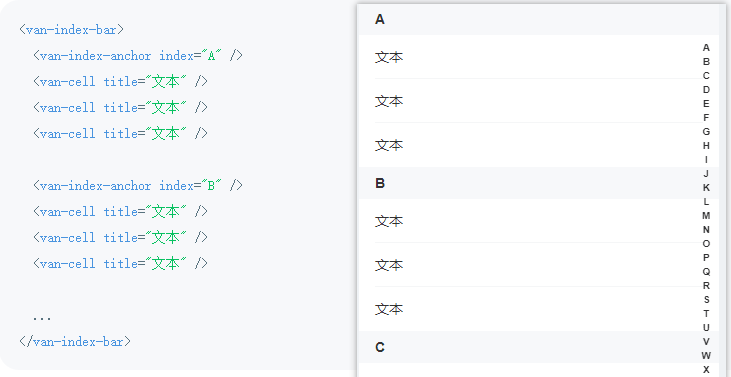The width and height of the screenshot is (731, 377).
Task: Click van-index-anchor index="B" code line
Action: pyautogui.click(x=138, y=185)
